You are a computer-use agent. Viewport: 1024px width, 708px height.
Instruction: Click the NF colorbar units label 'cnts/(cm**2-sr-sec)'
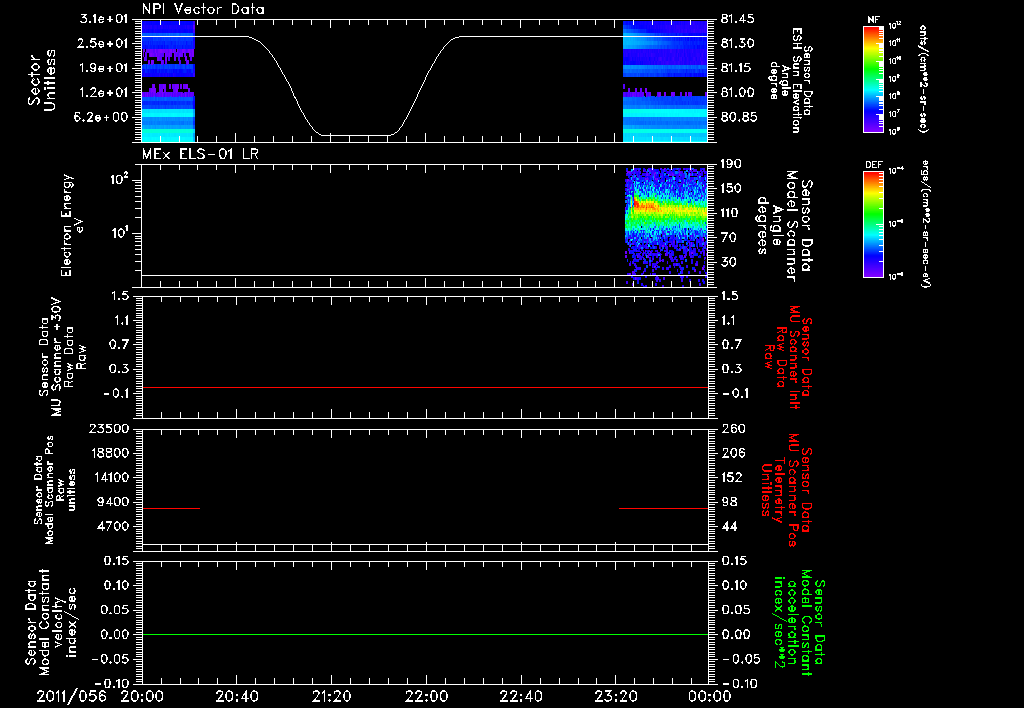pyautogui.click(x=923, y=78)
